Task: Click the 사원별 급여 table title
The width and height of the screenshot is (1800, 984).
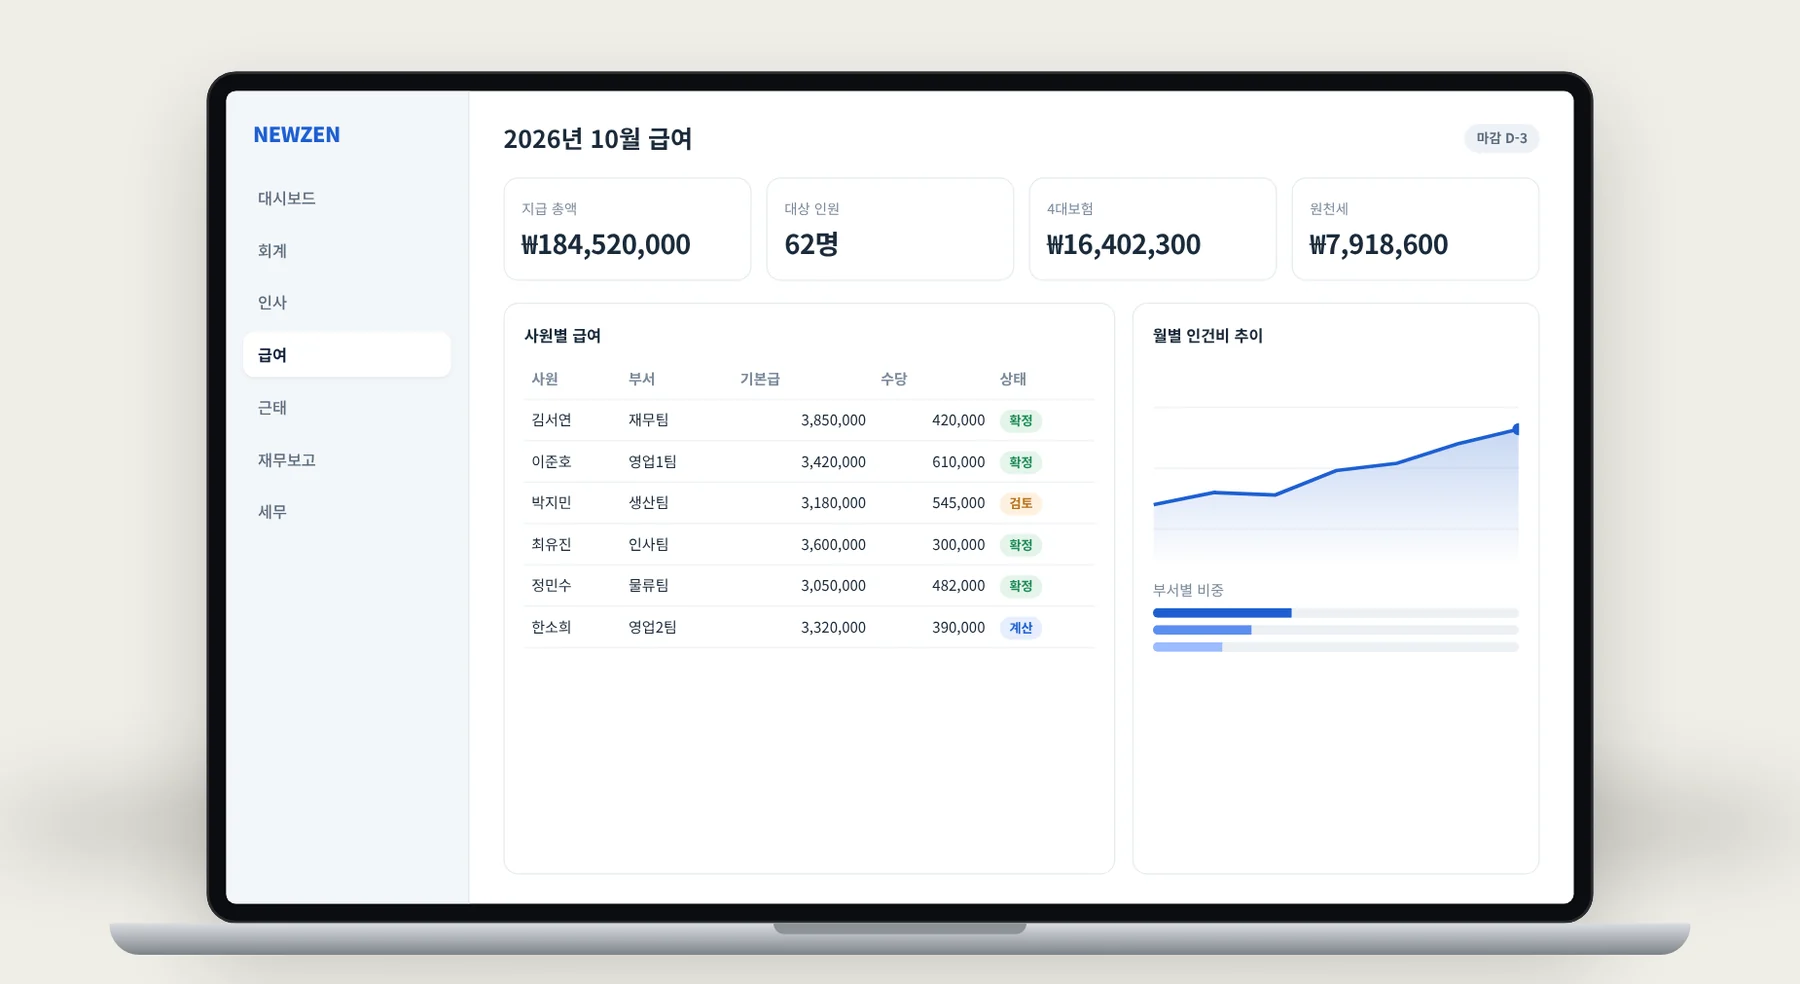Action: pyautogui.click(x=562, y=336)
